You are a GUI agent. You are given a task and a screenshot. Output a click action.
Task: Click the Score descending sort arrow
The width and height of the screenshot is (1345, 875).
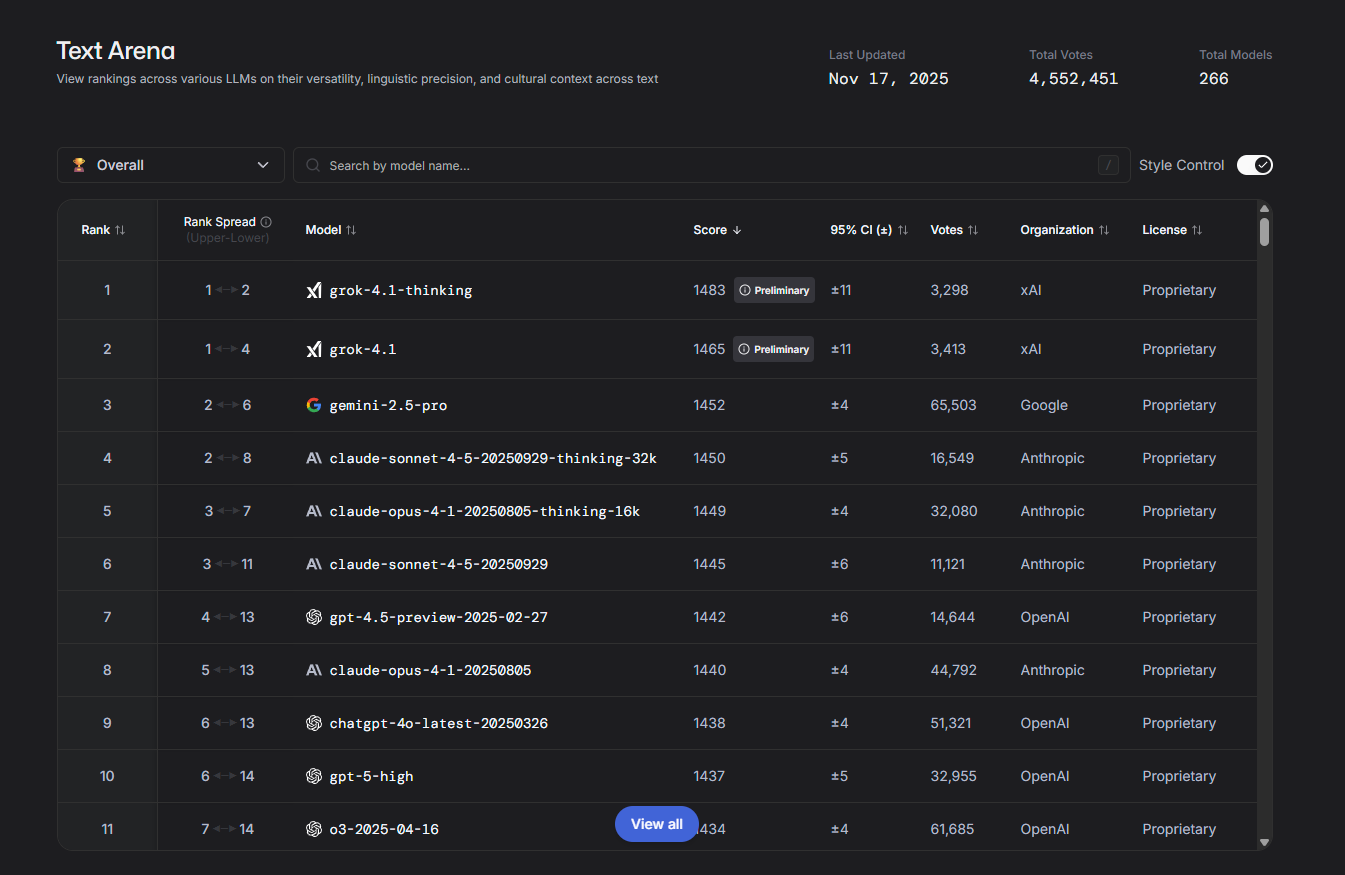[739, 229]
